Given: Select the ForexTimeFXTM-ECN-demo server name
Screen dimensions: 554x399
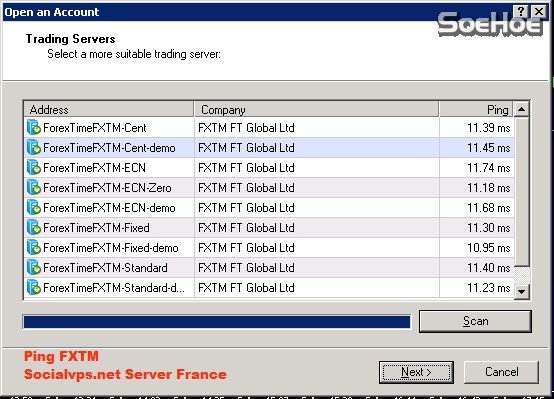Looking at the screenshot, I should 109,208.
